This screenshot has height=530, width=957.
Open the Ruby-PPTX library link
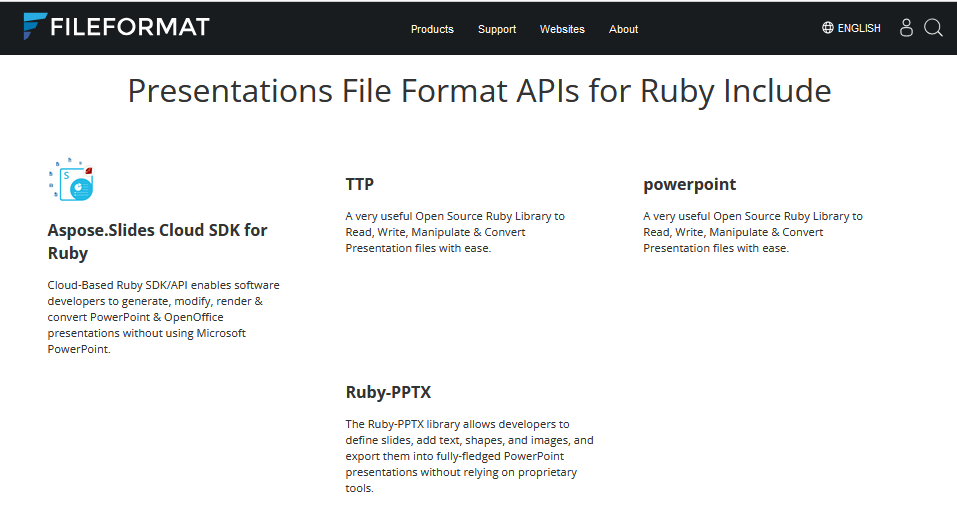388,392
